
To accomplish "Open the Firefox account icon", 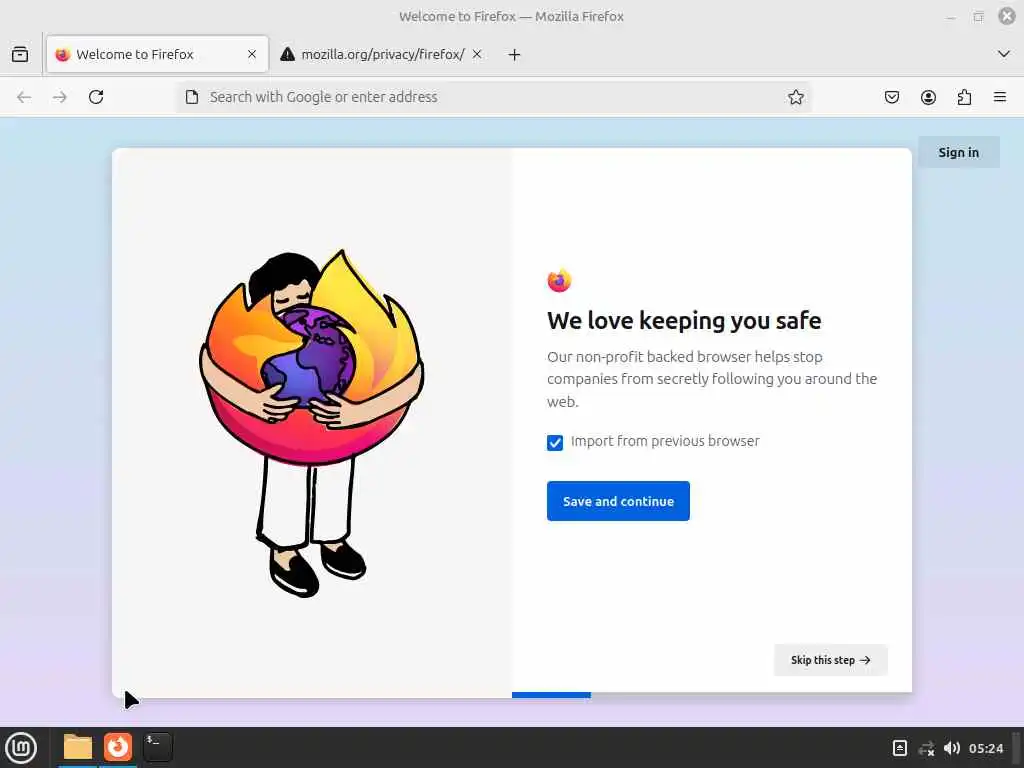I will (928, 97).
